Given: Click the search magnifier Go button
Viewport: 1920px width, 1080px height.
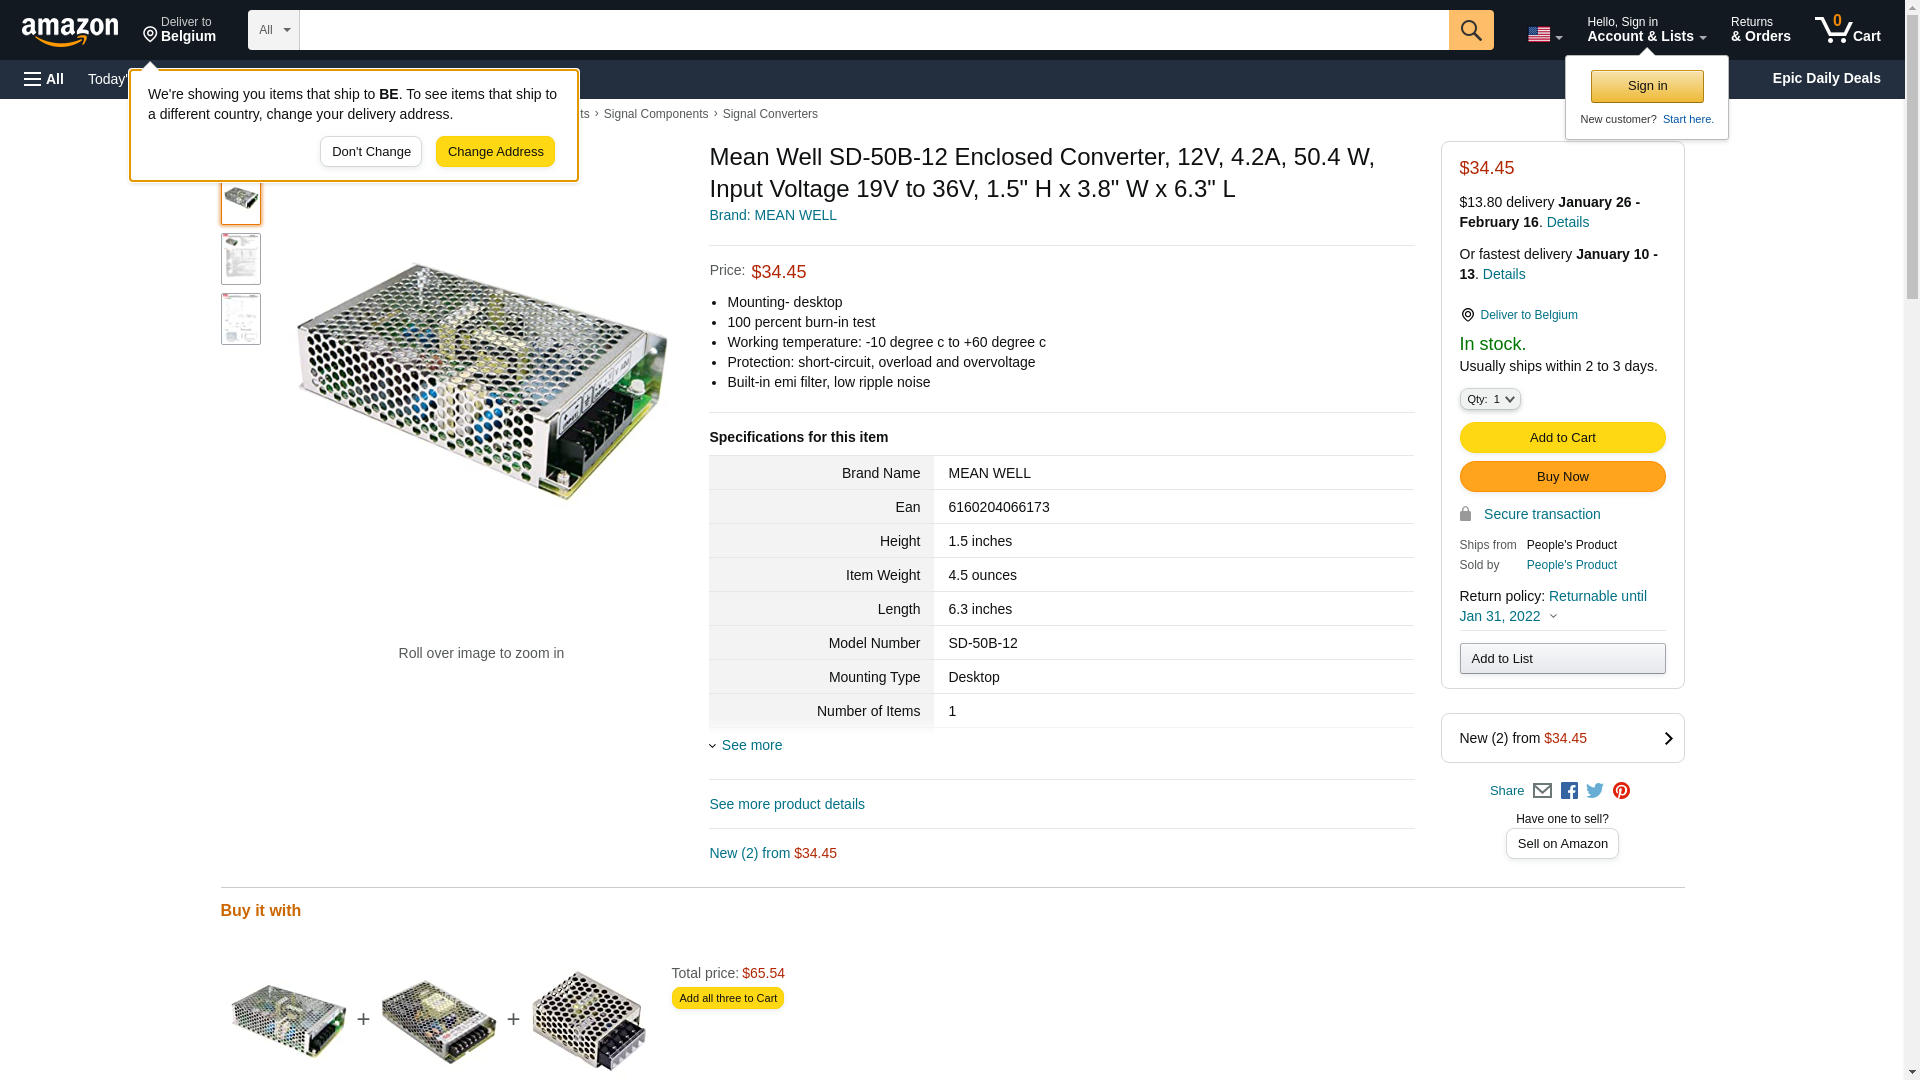Looking at the screenshot, I should click(x=1470, y=30).
